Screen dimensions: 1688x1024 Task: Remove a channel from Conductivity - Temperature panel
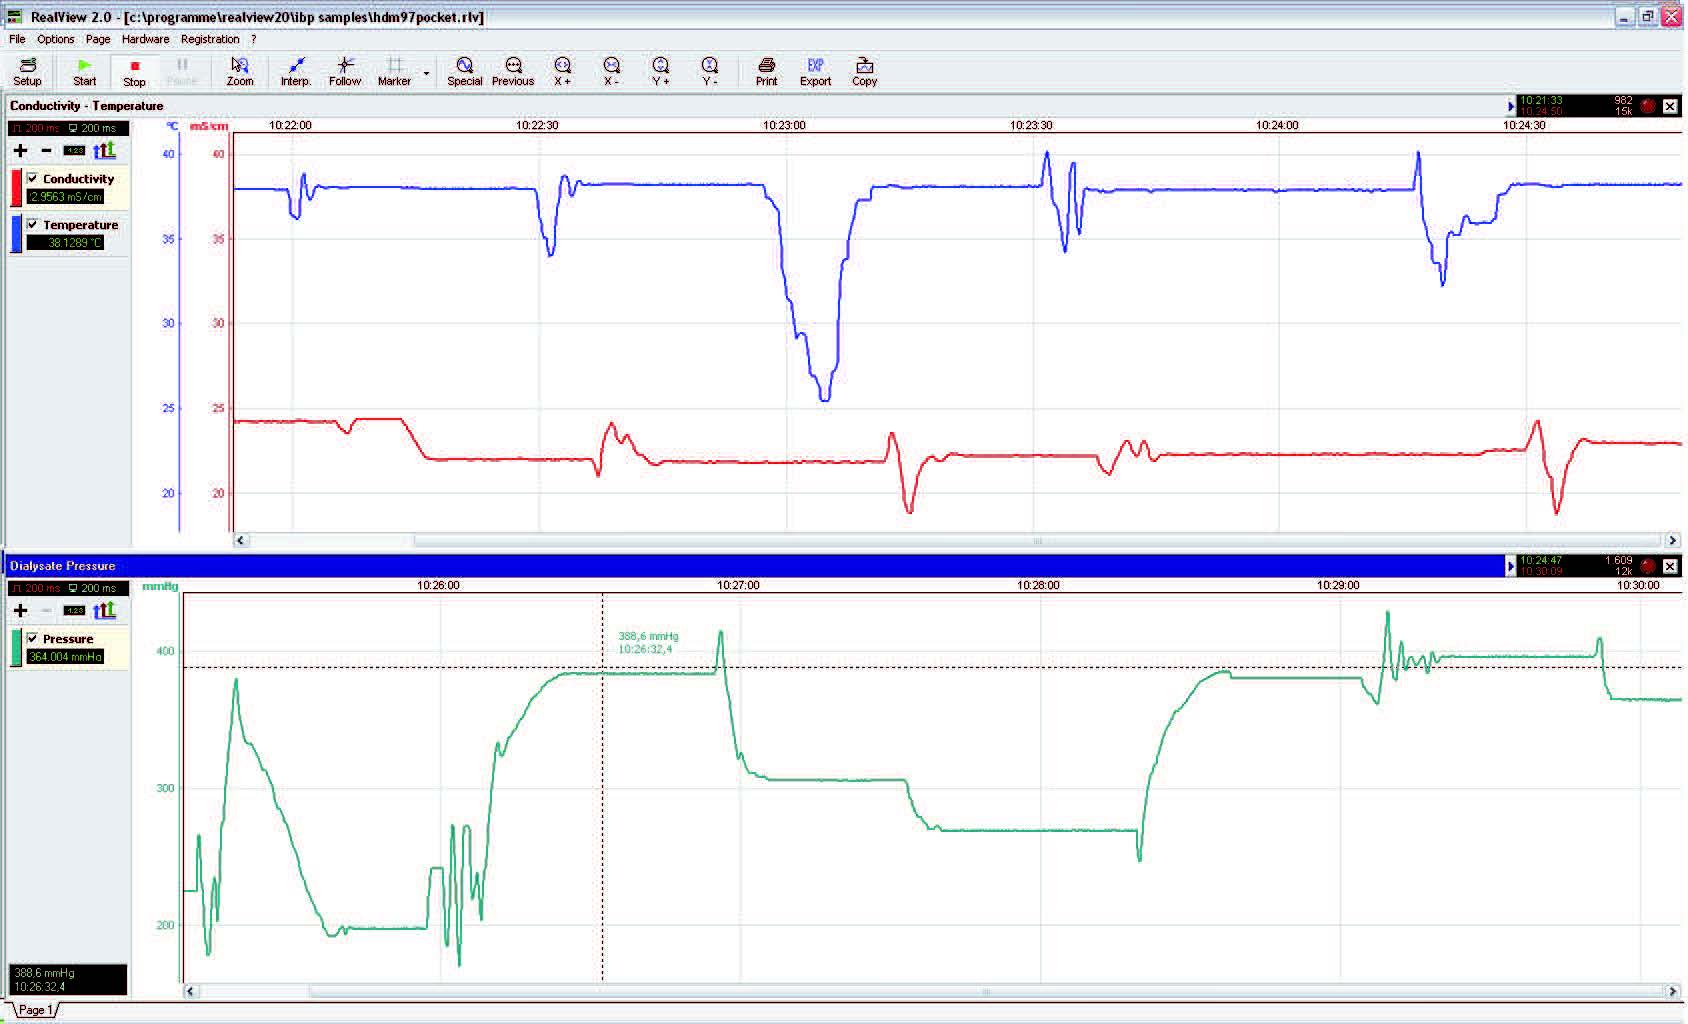[46, 150]
